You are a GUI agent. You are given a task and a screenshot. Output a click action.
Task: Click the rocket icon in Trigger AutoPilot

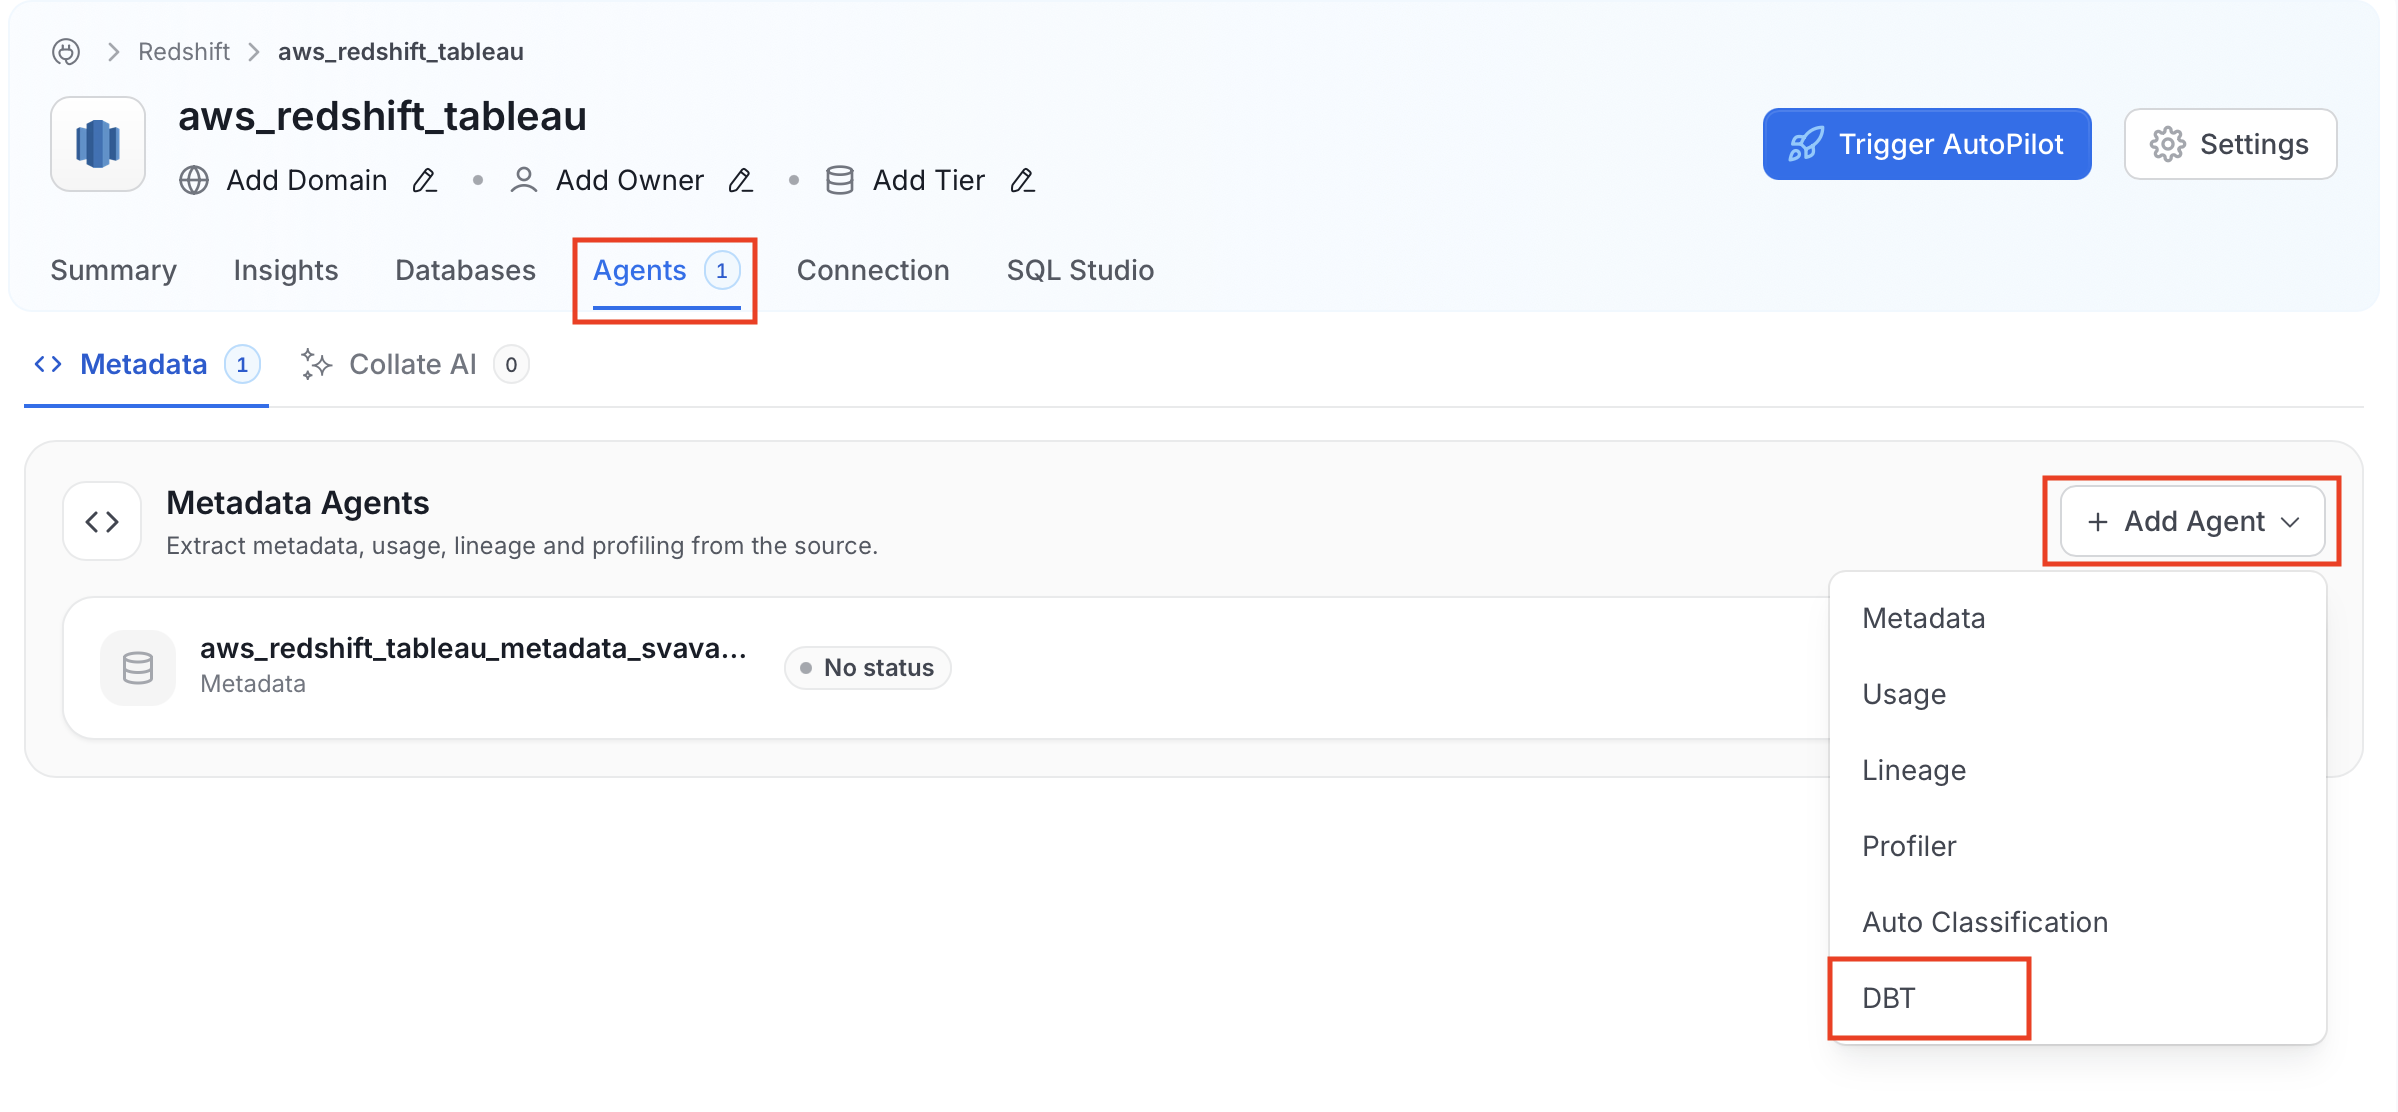1806,144
